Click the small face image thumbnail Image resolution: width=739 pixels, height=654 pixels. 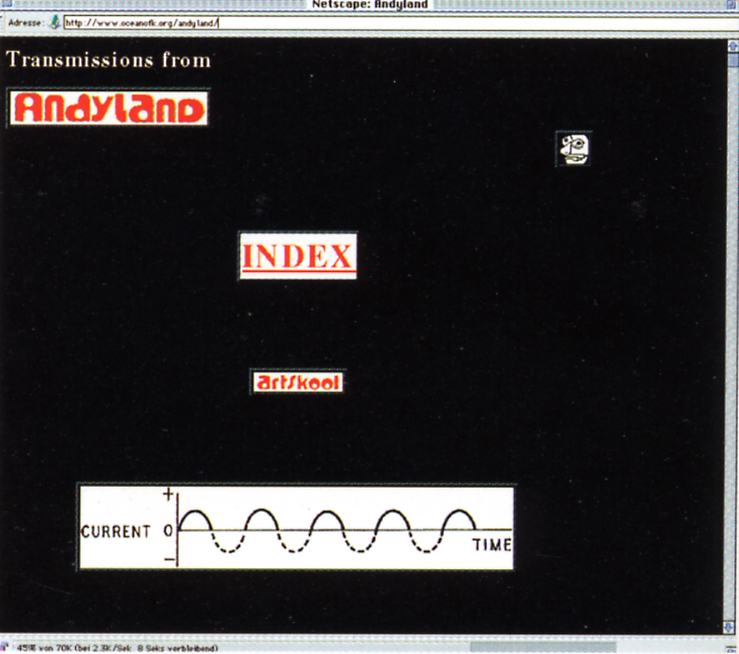574,149
